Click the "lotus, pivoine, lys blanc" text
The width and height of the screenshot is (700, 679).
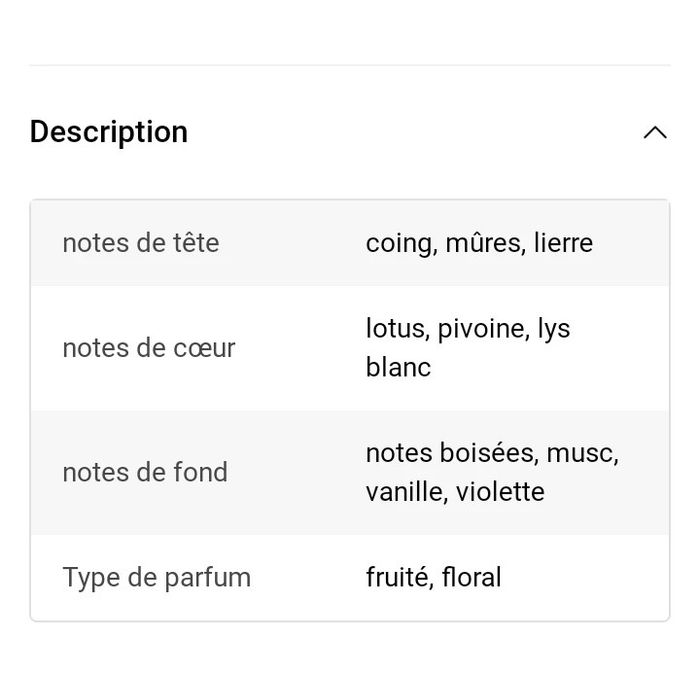(468, 348)
